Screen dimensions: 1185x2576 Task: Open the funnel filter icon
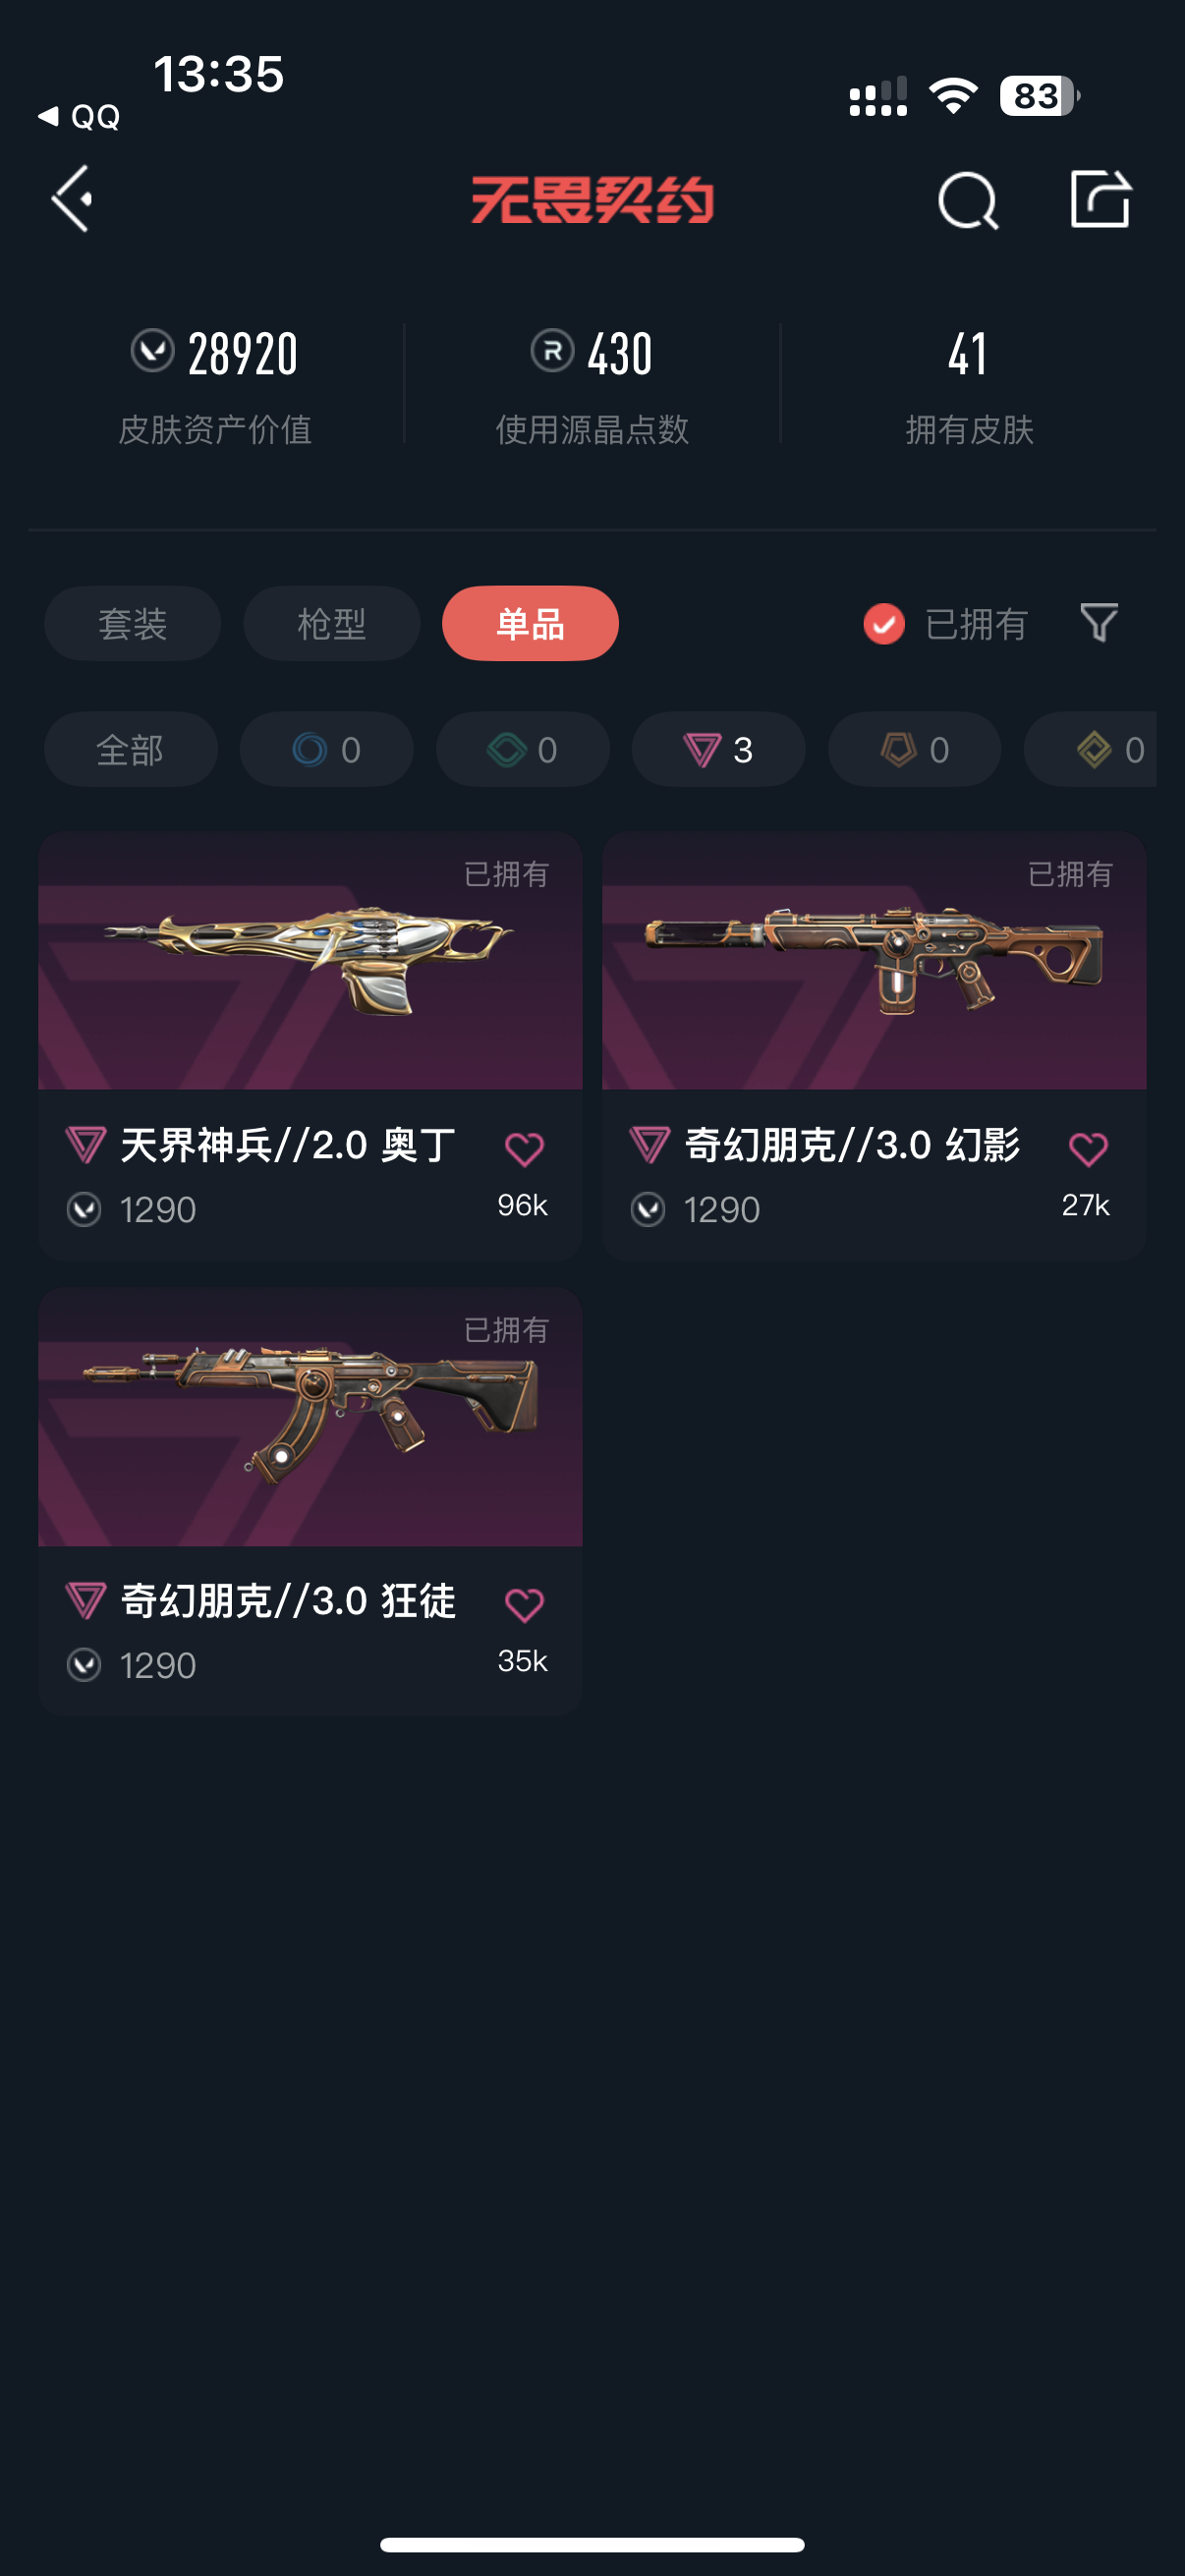(1099, 623)
